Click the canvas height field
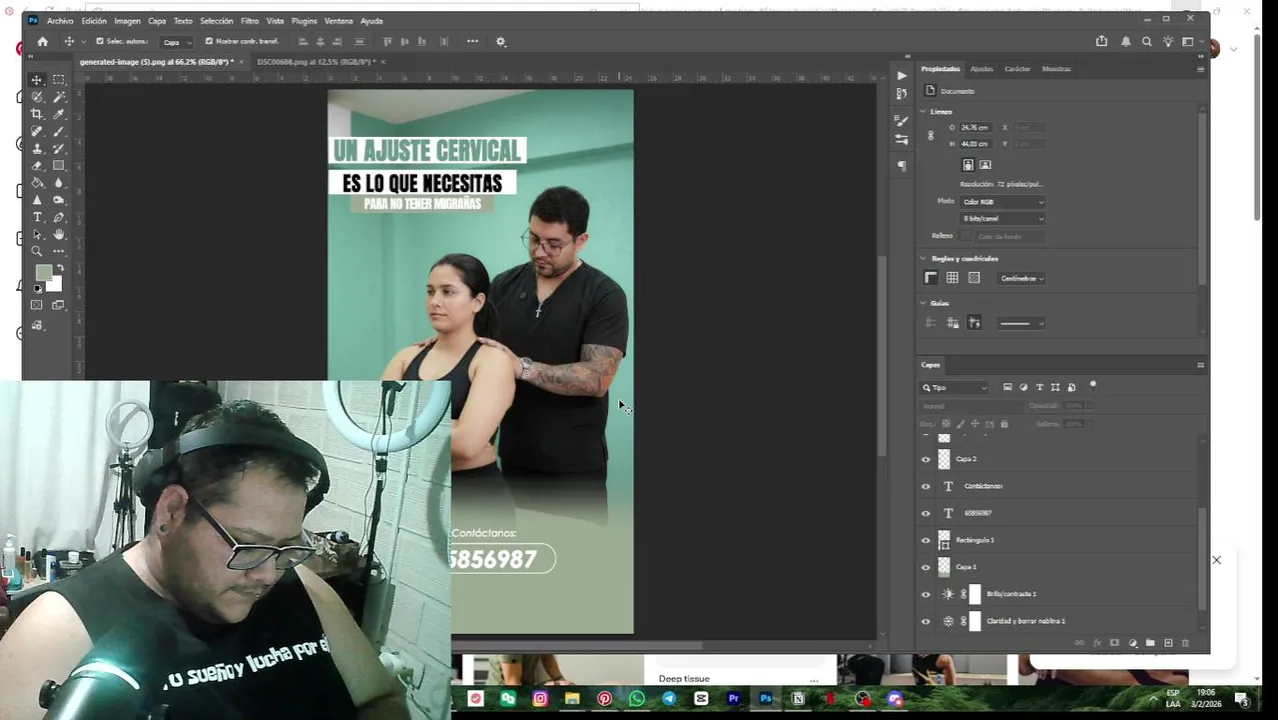The height and width of the screenshot is (720, 1278). point(975,144)
